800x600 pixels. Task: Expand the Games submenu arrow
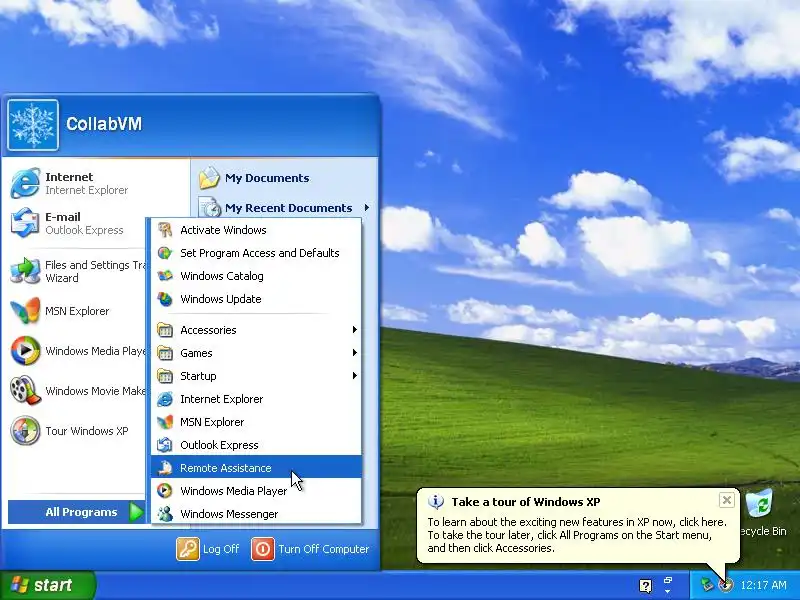[355, 353]
